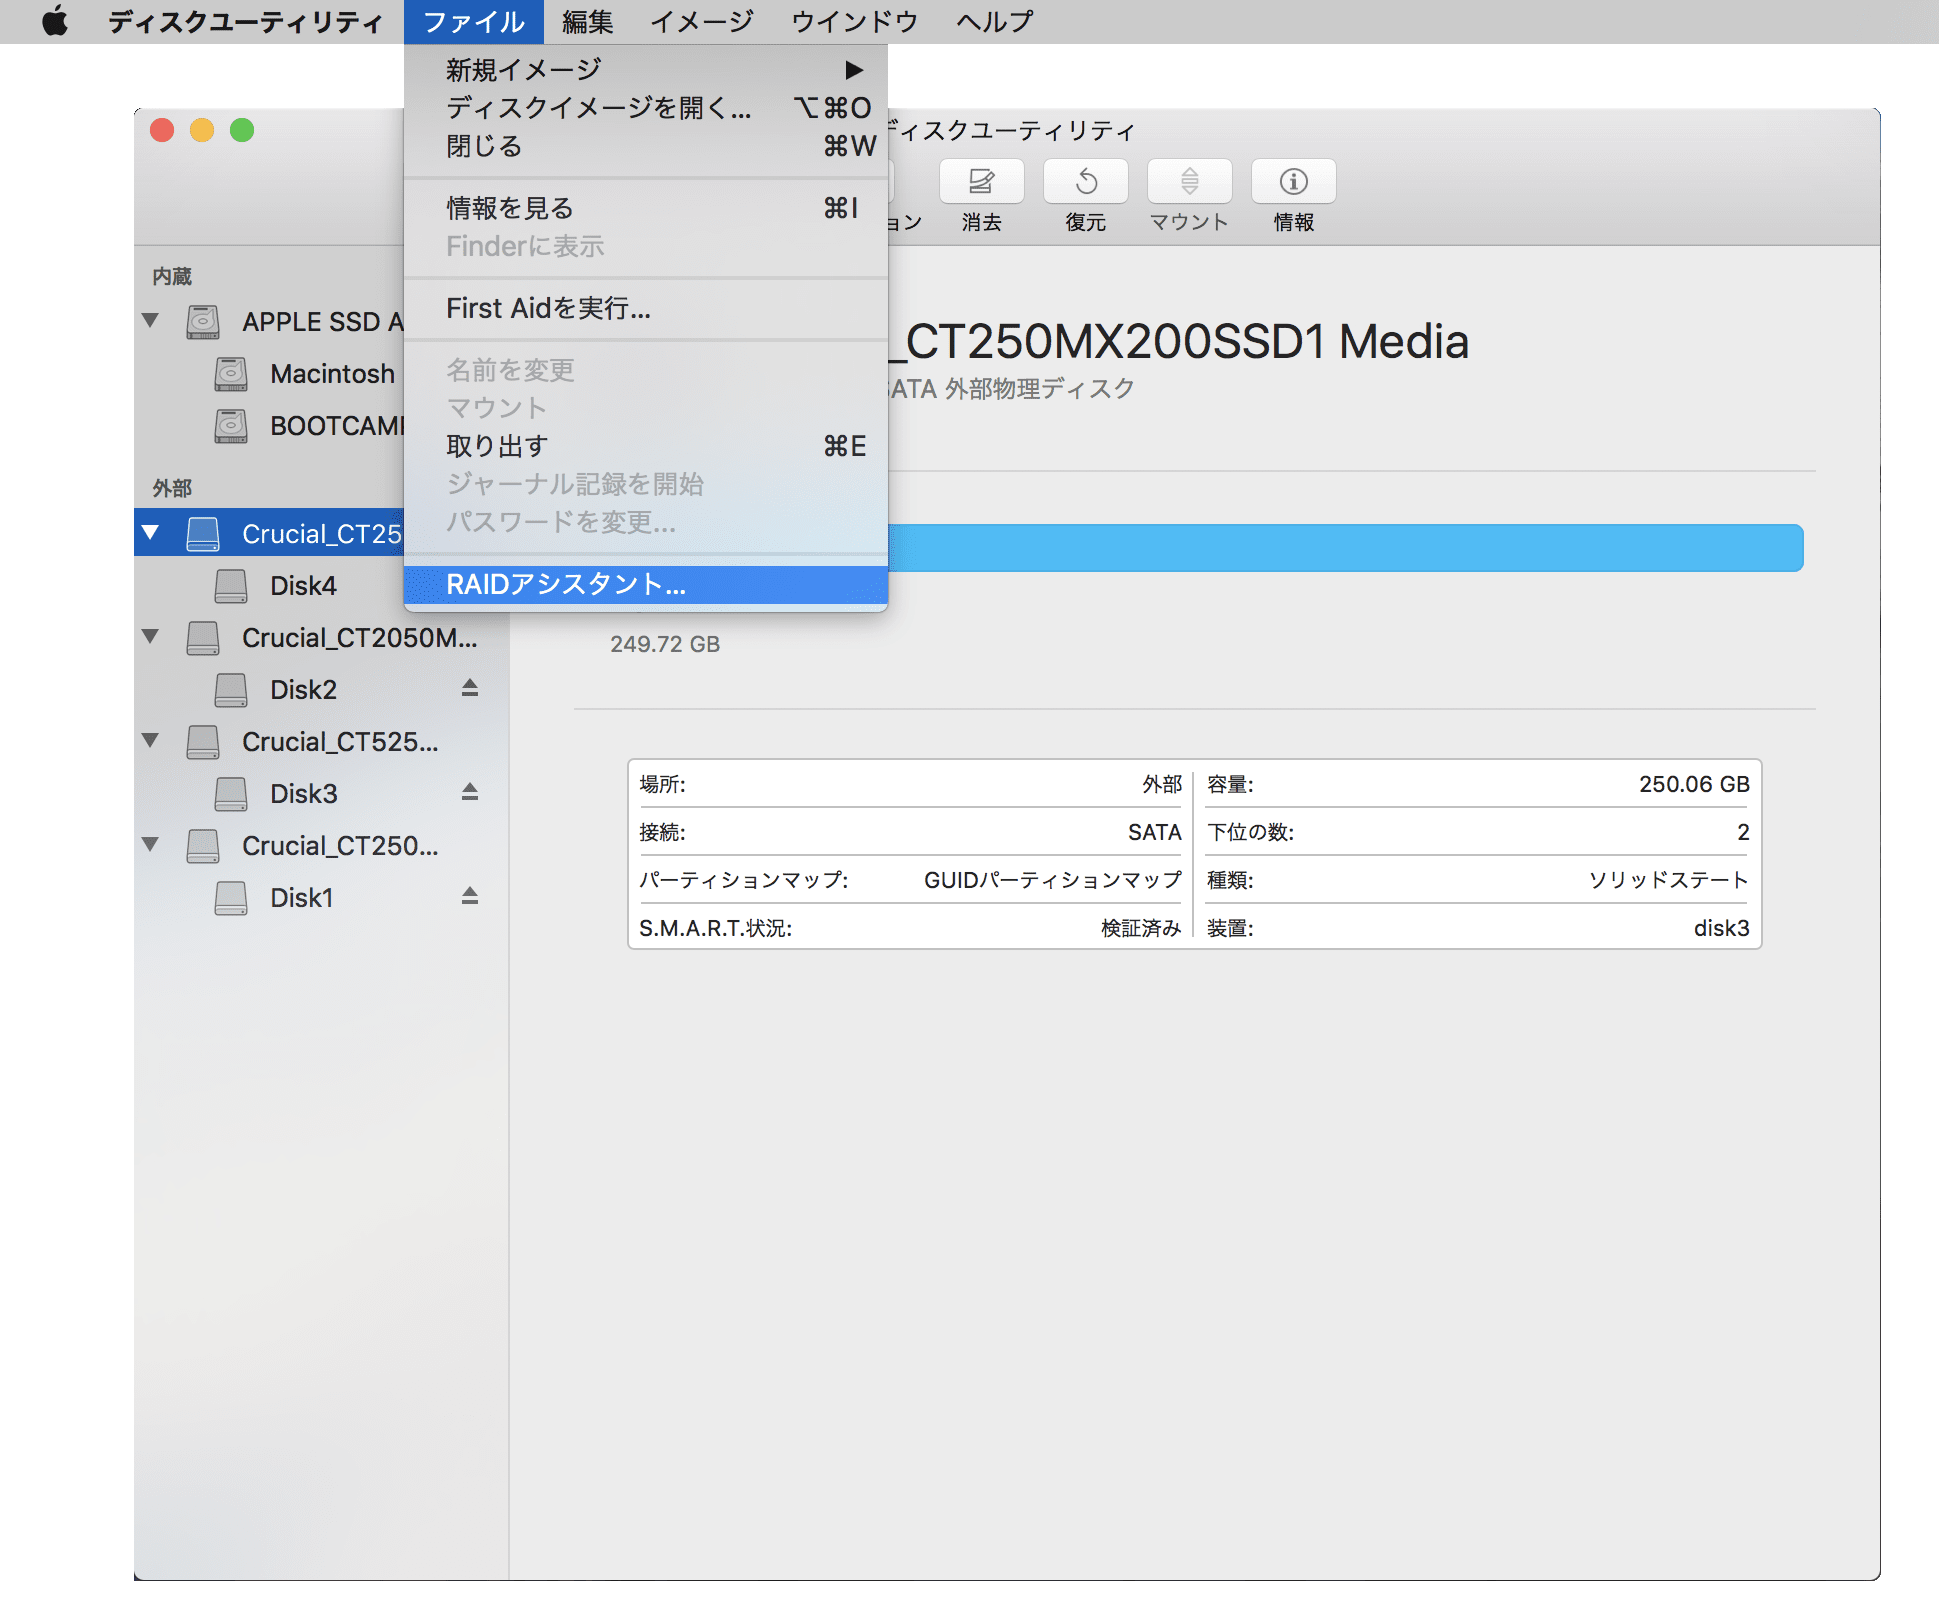1939x1620 pixels.
Task: Choose 取り出す menu item
Action: point(646,446)
